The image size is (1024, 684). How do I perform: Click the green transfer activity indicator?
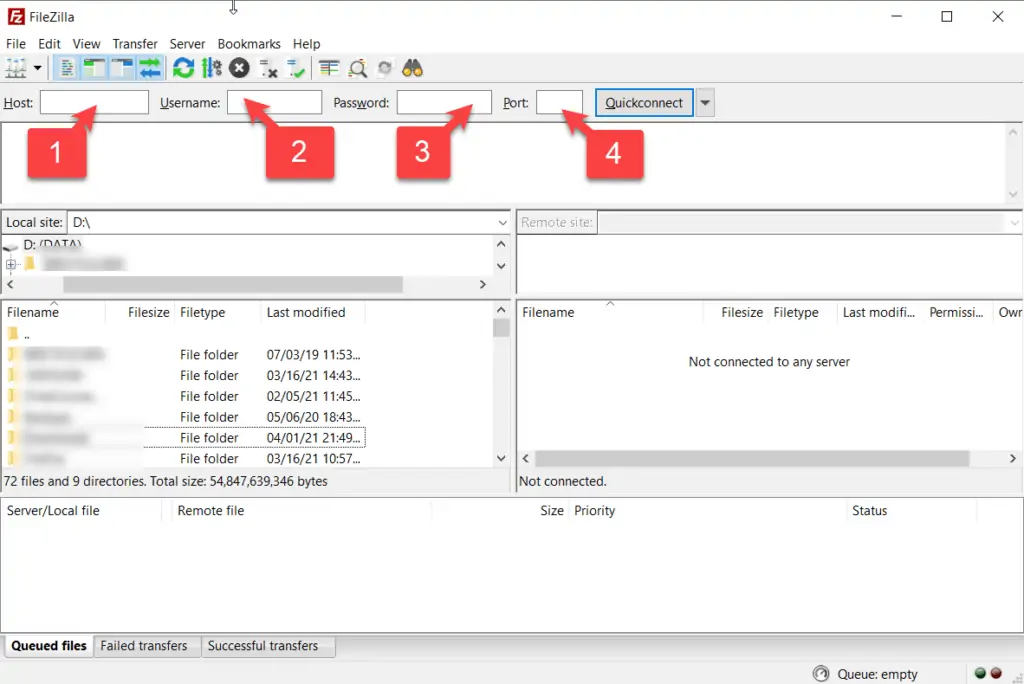980,674
